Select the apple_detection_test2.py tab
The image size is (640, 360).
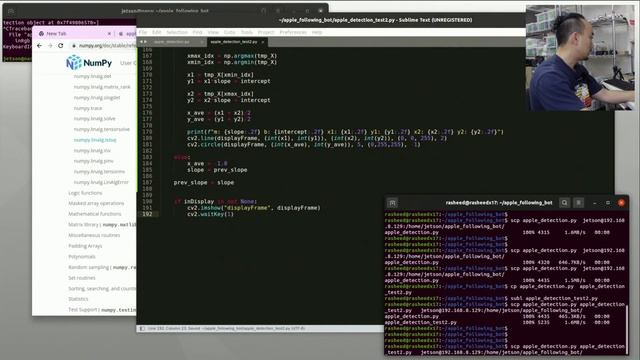coord(233,42)
